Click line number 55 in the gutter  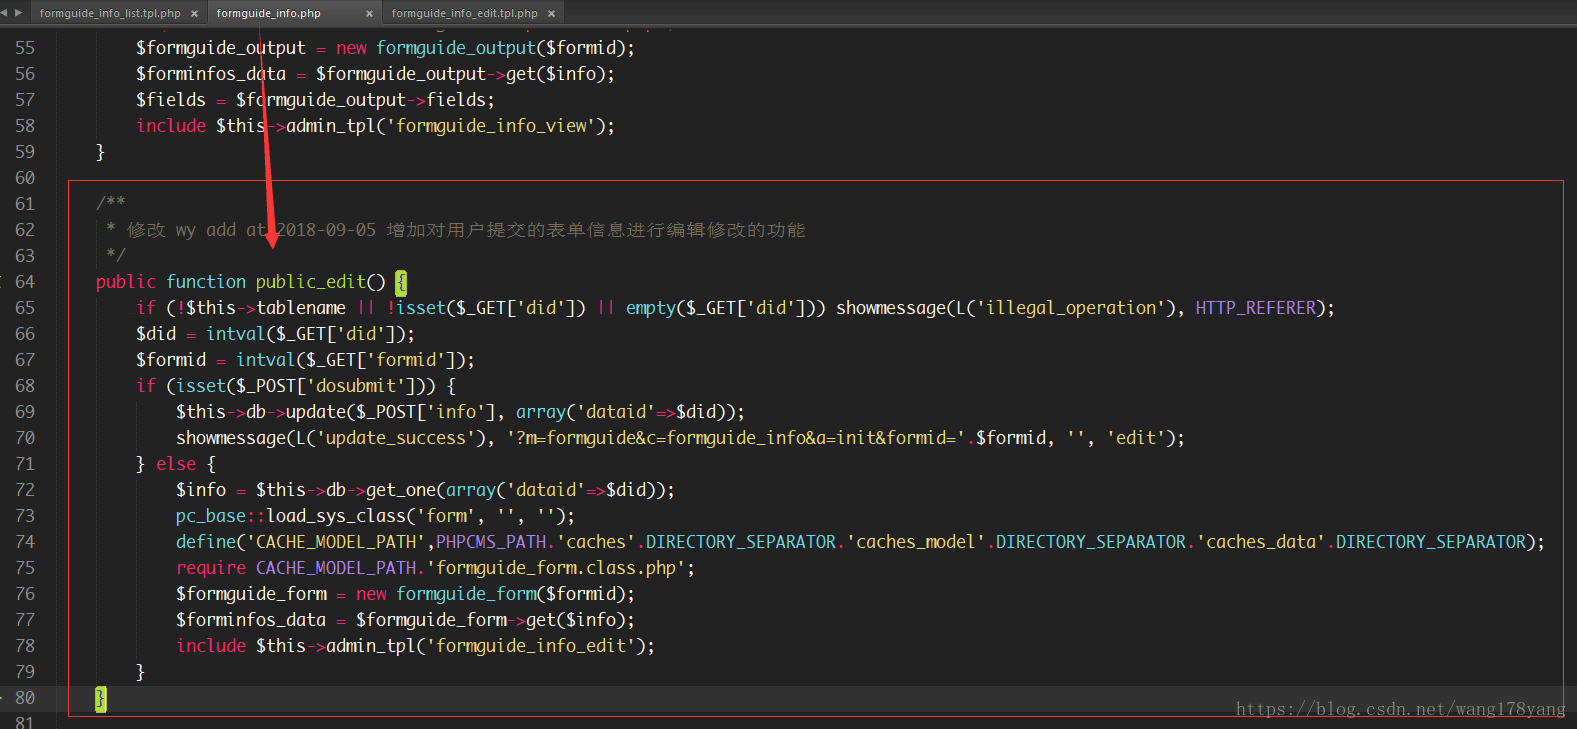(25, 48)
